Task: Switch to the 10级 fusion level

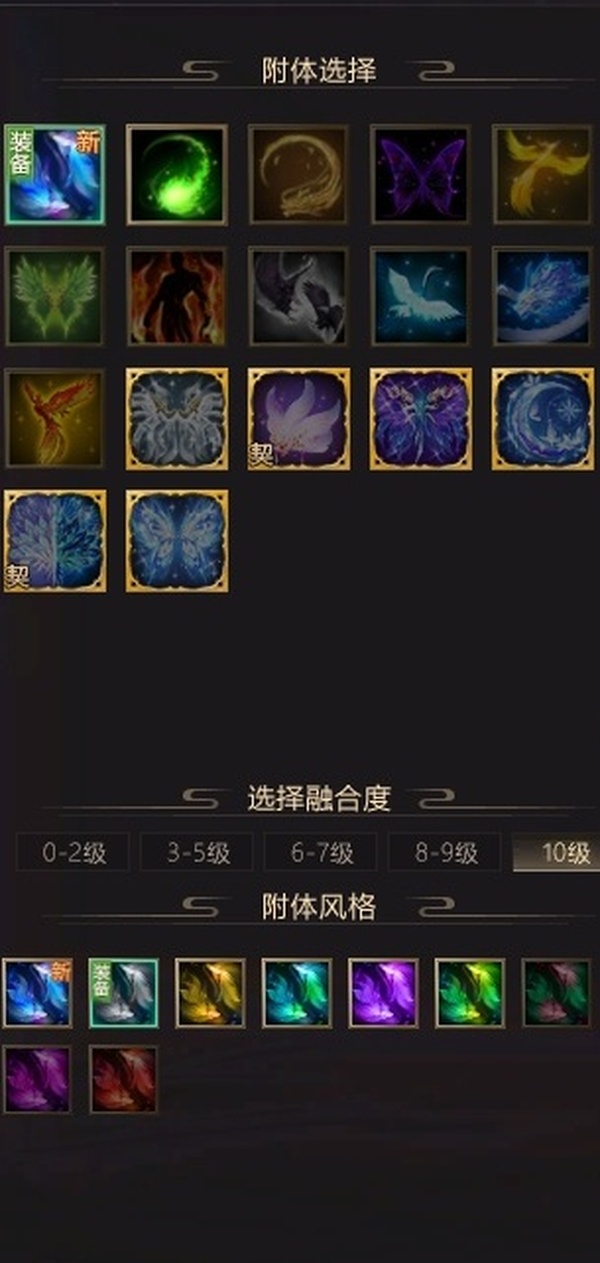Action: click(556, 853)
